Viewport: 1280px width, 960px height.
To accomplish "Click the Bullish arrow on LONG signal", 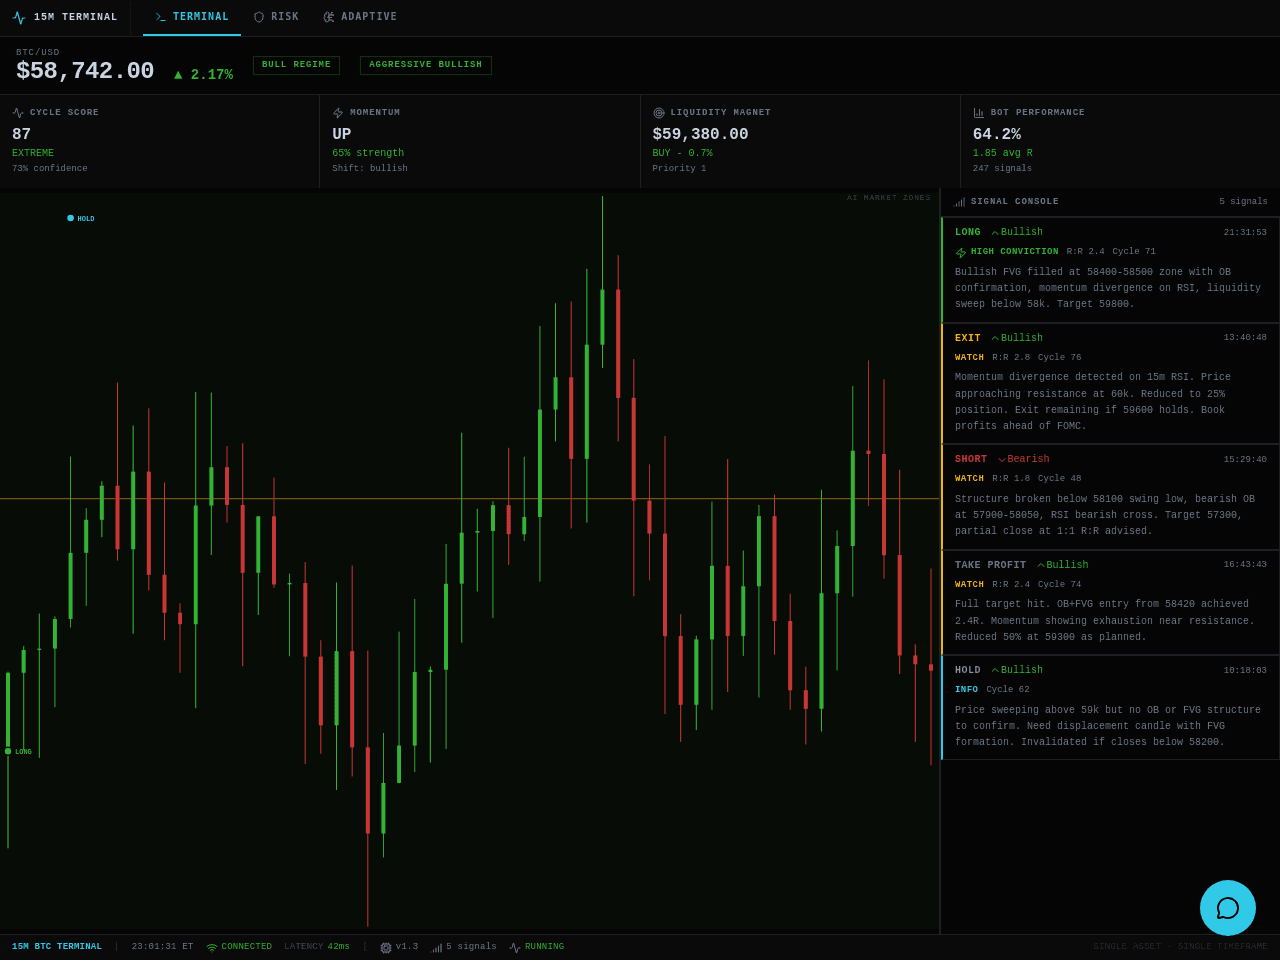I will 995,233.
